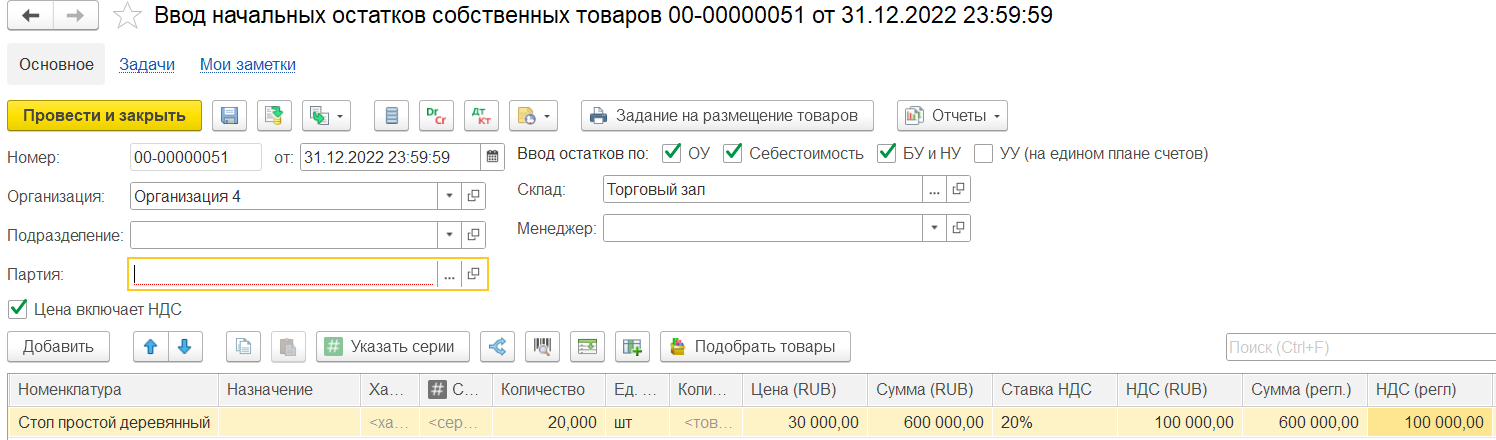This screenshot has width=1496, height=440.
Task: Uncheck the Себестоимость checkbox
Action: coord(733,154)
